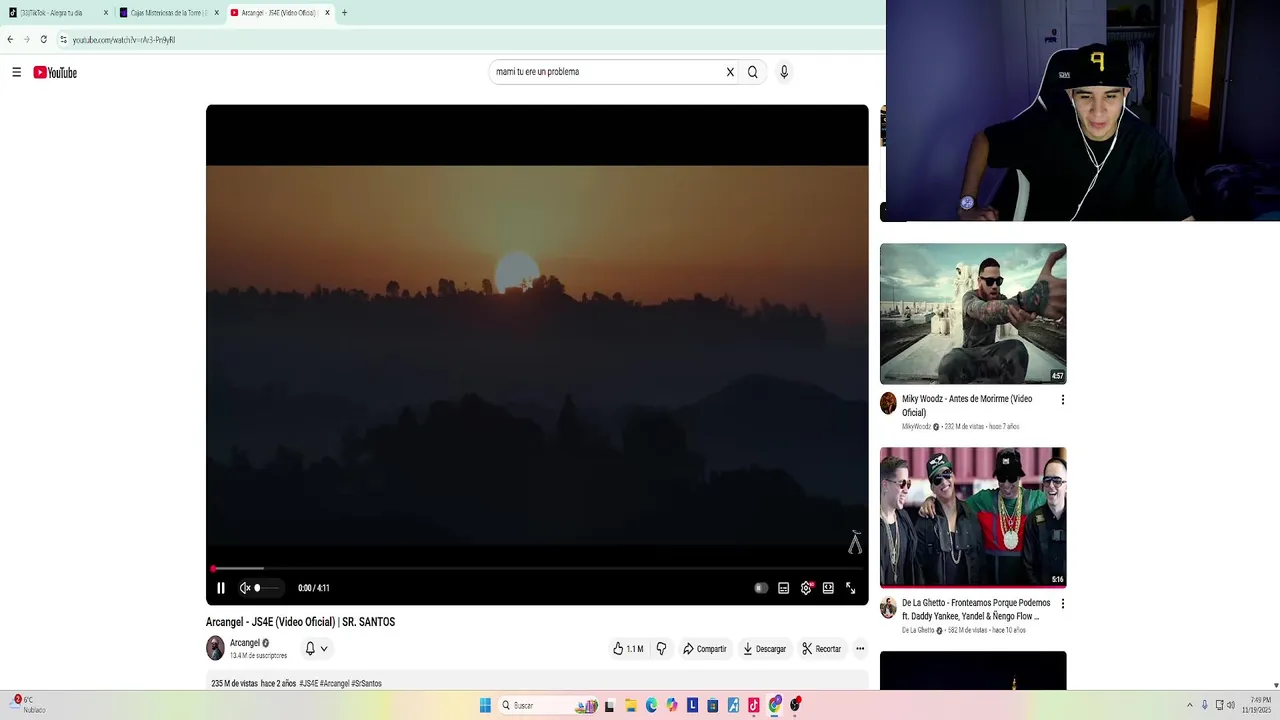
Task: Click the 235 M de vistas text
Action: 234,684
